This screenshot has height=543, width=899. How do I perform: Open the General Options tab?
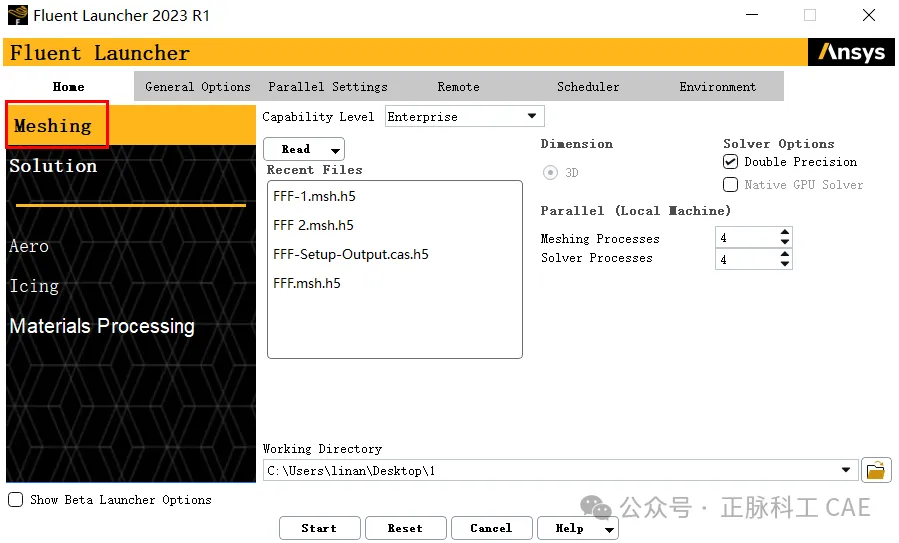(x=198, y=87)
